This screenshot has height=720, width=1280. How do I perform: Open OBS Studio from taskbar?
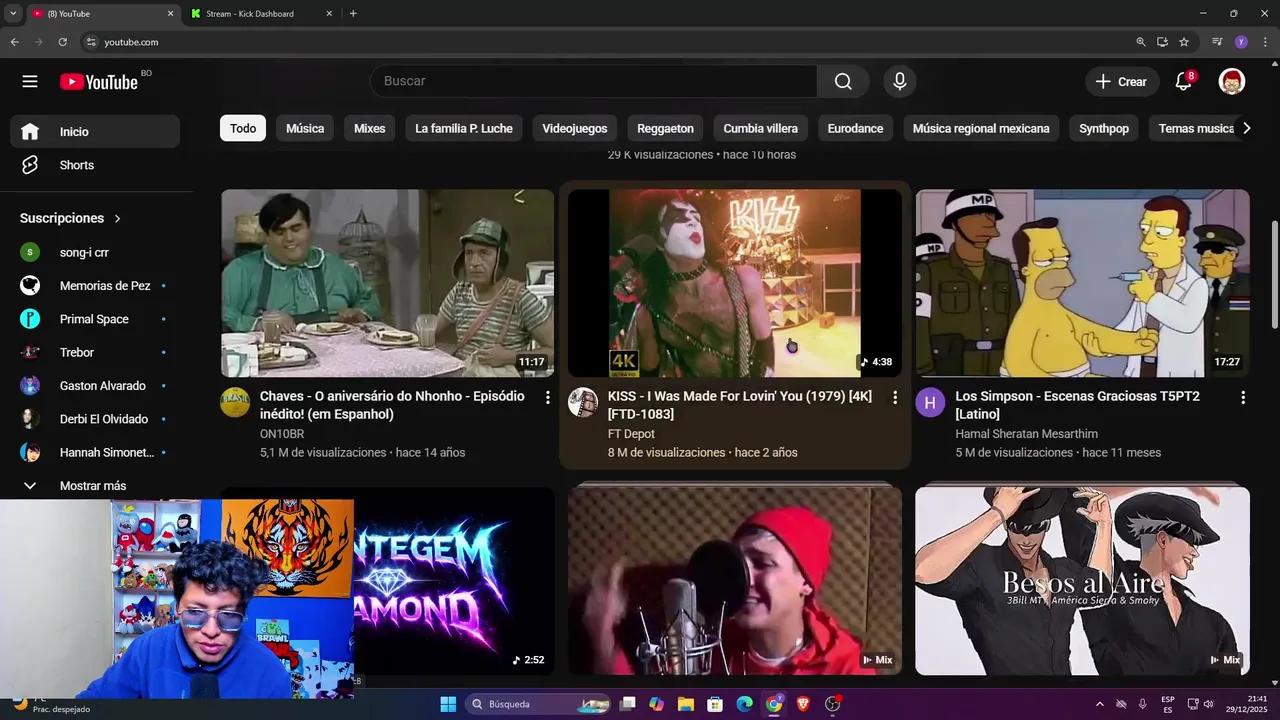(833, 704)
